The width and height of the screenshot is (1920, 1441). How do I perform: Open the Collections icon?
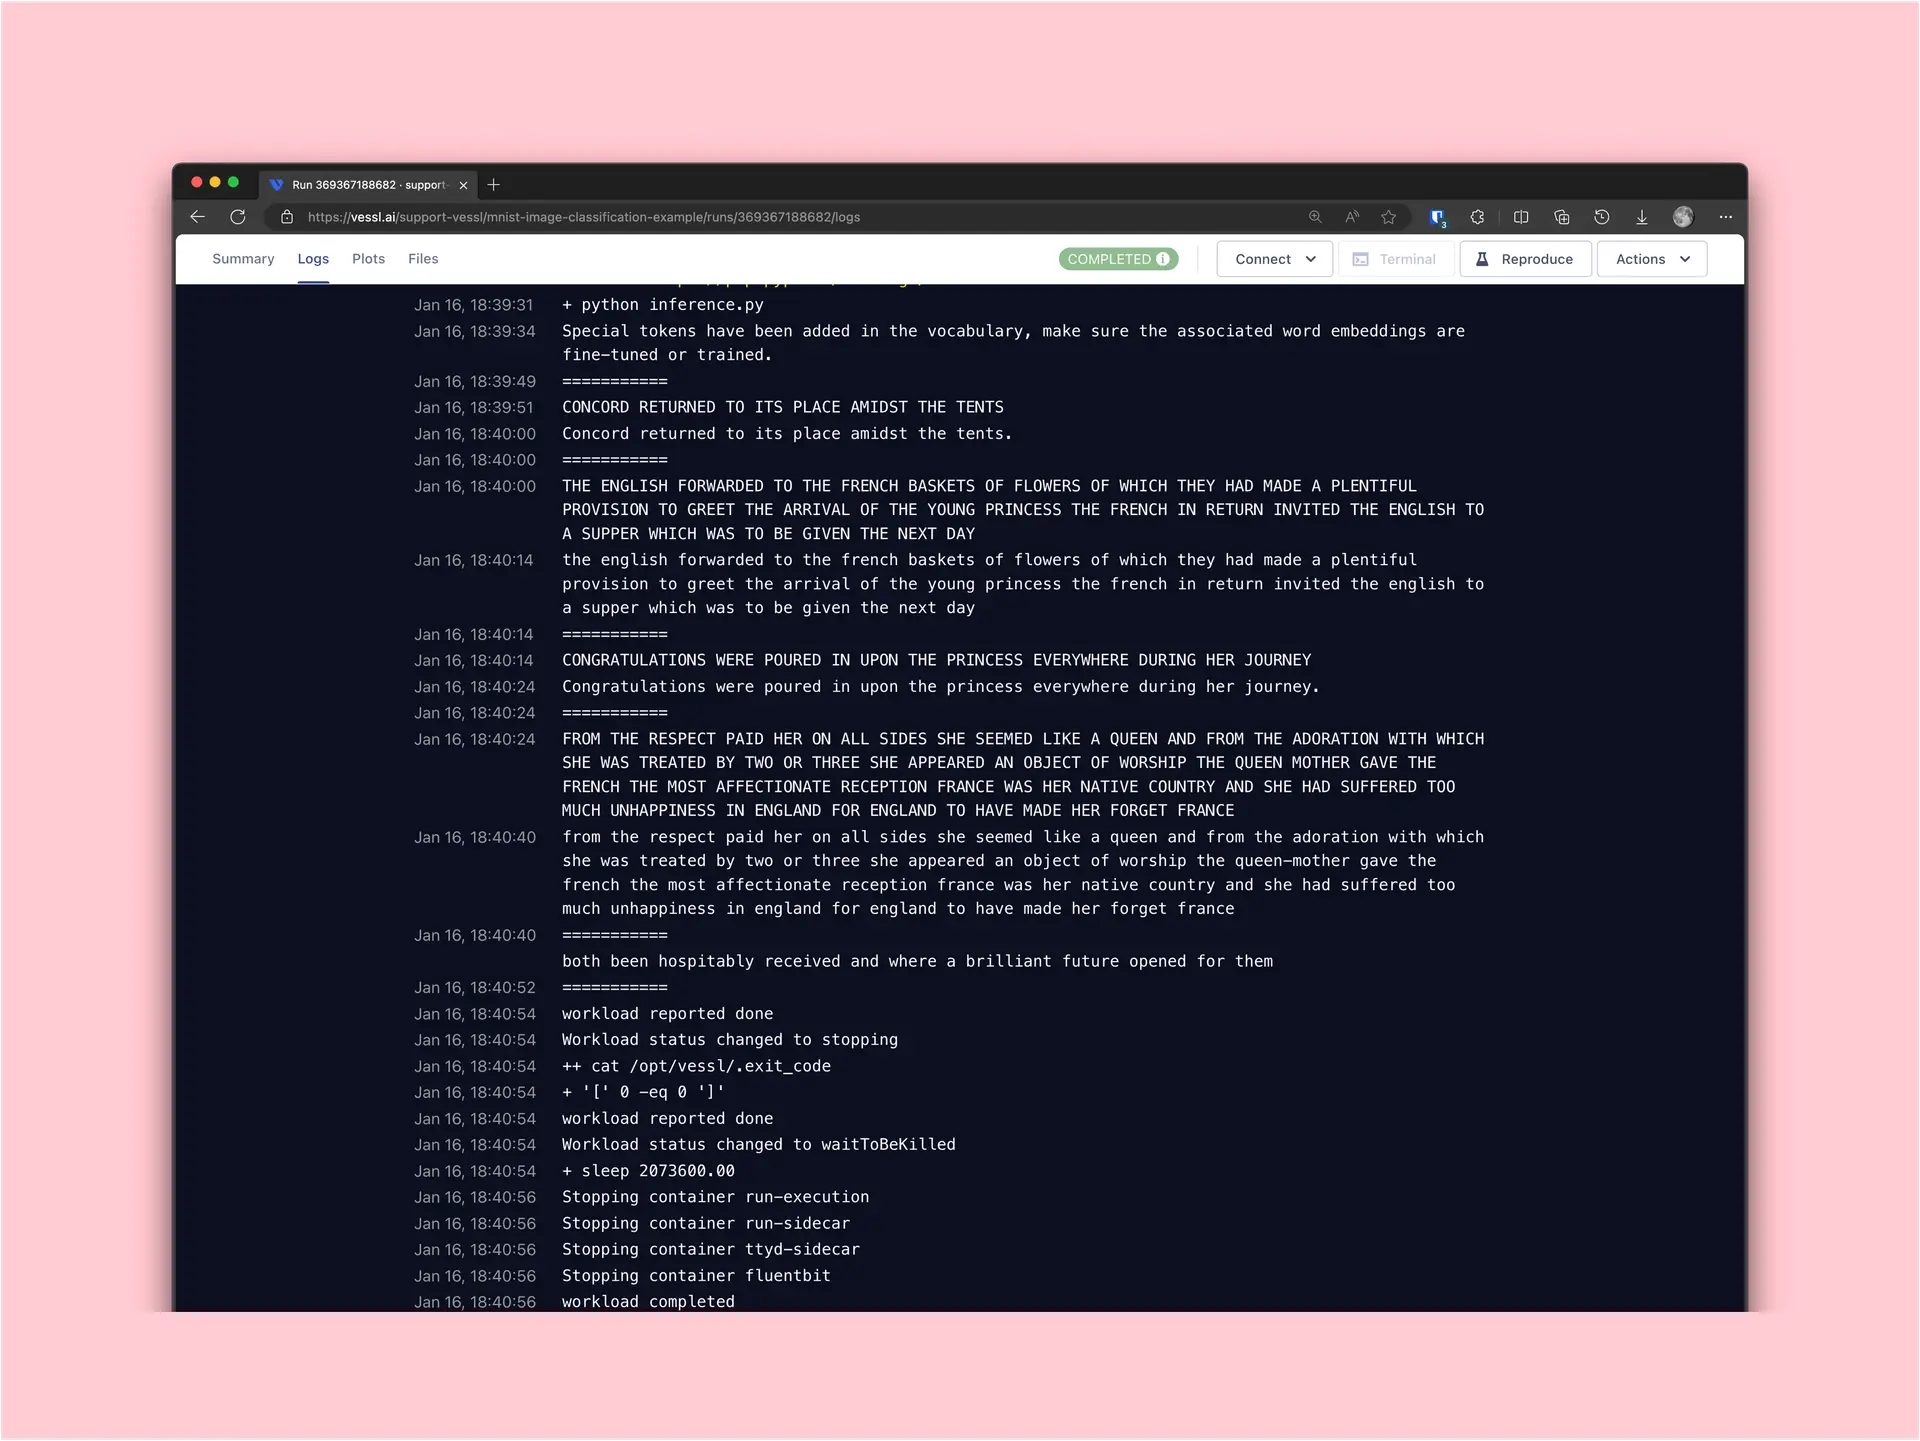coord(1562,217)
